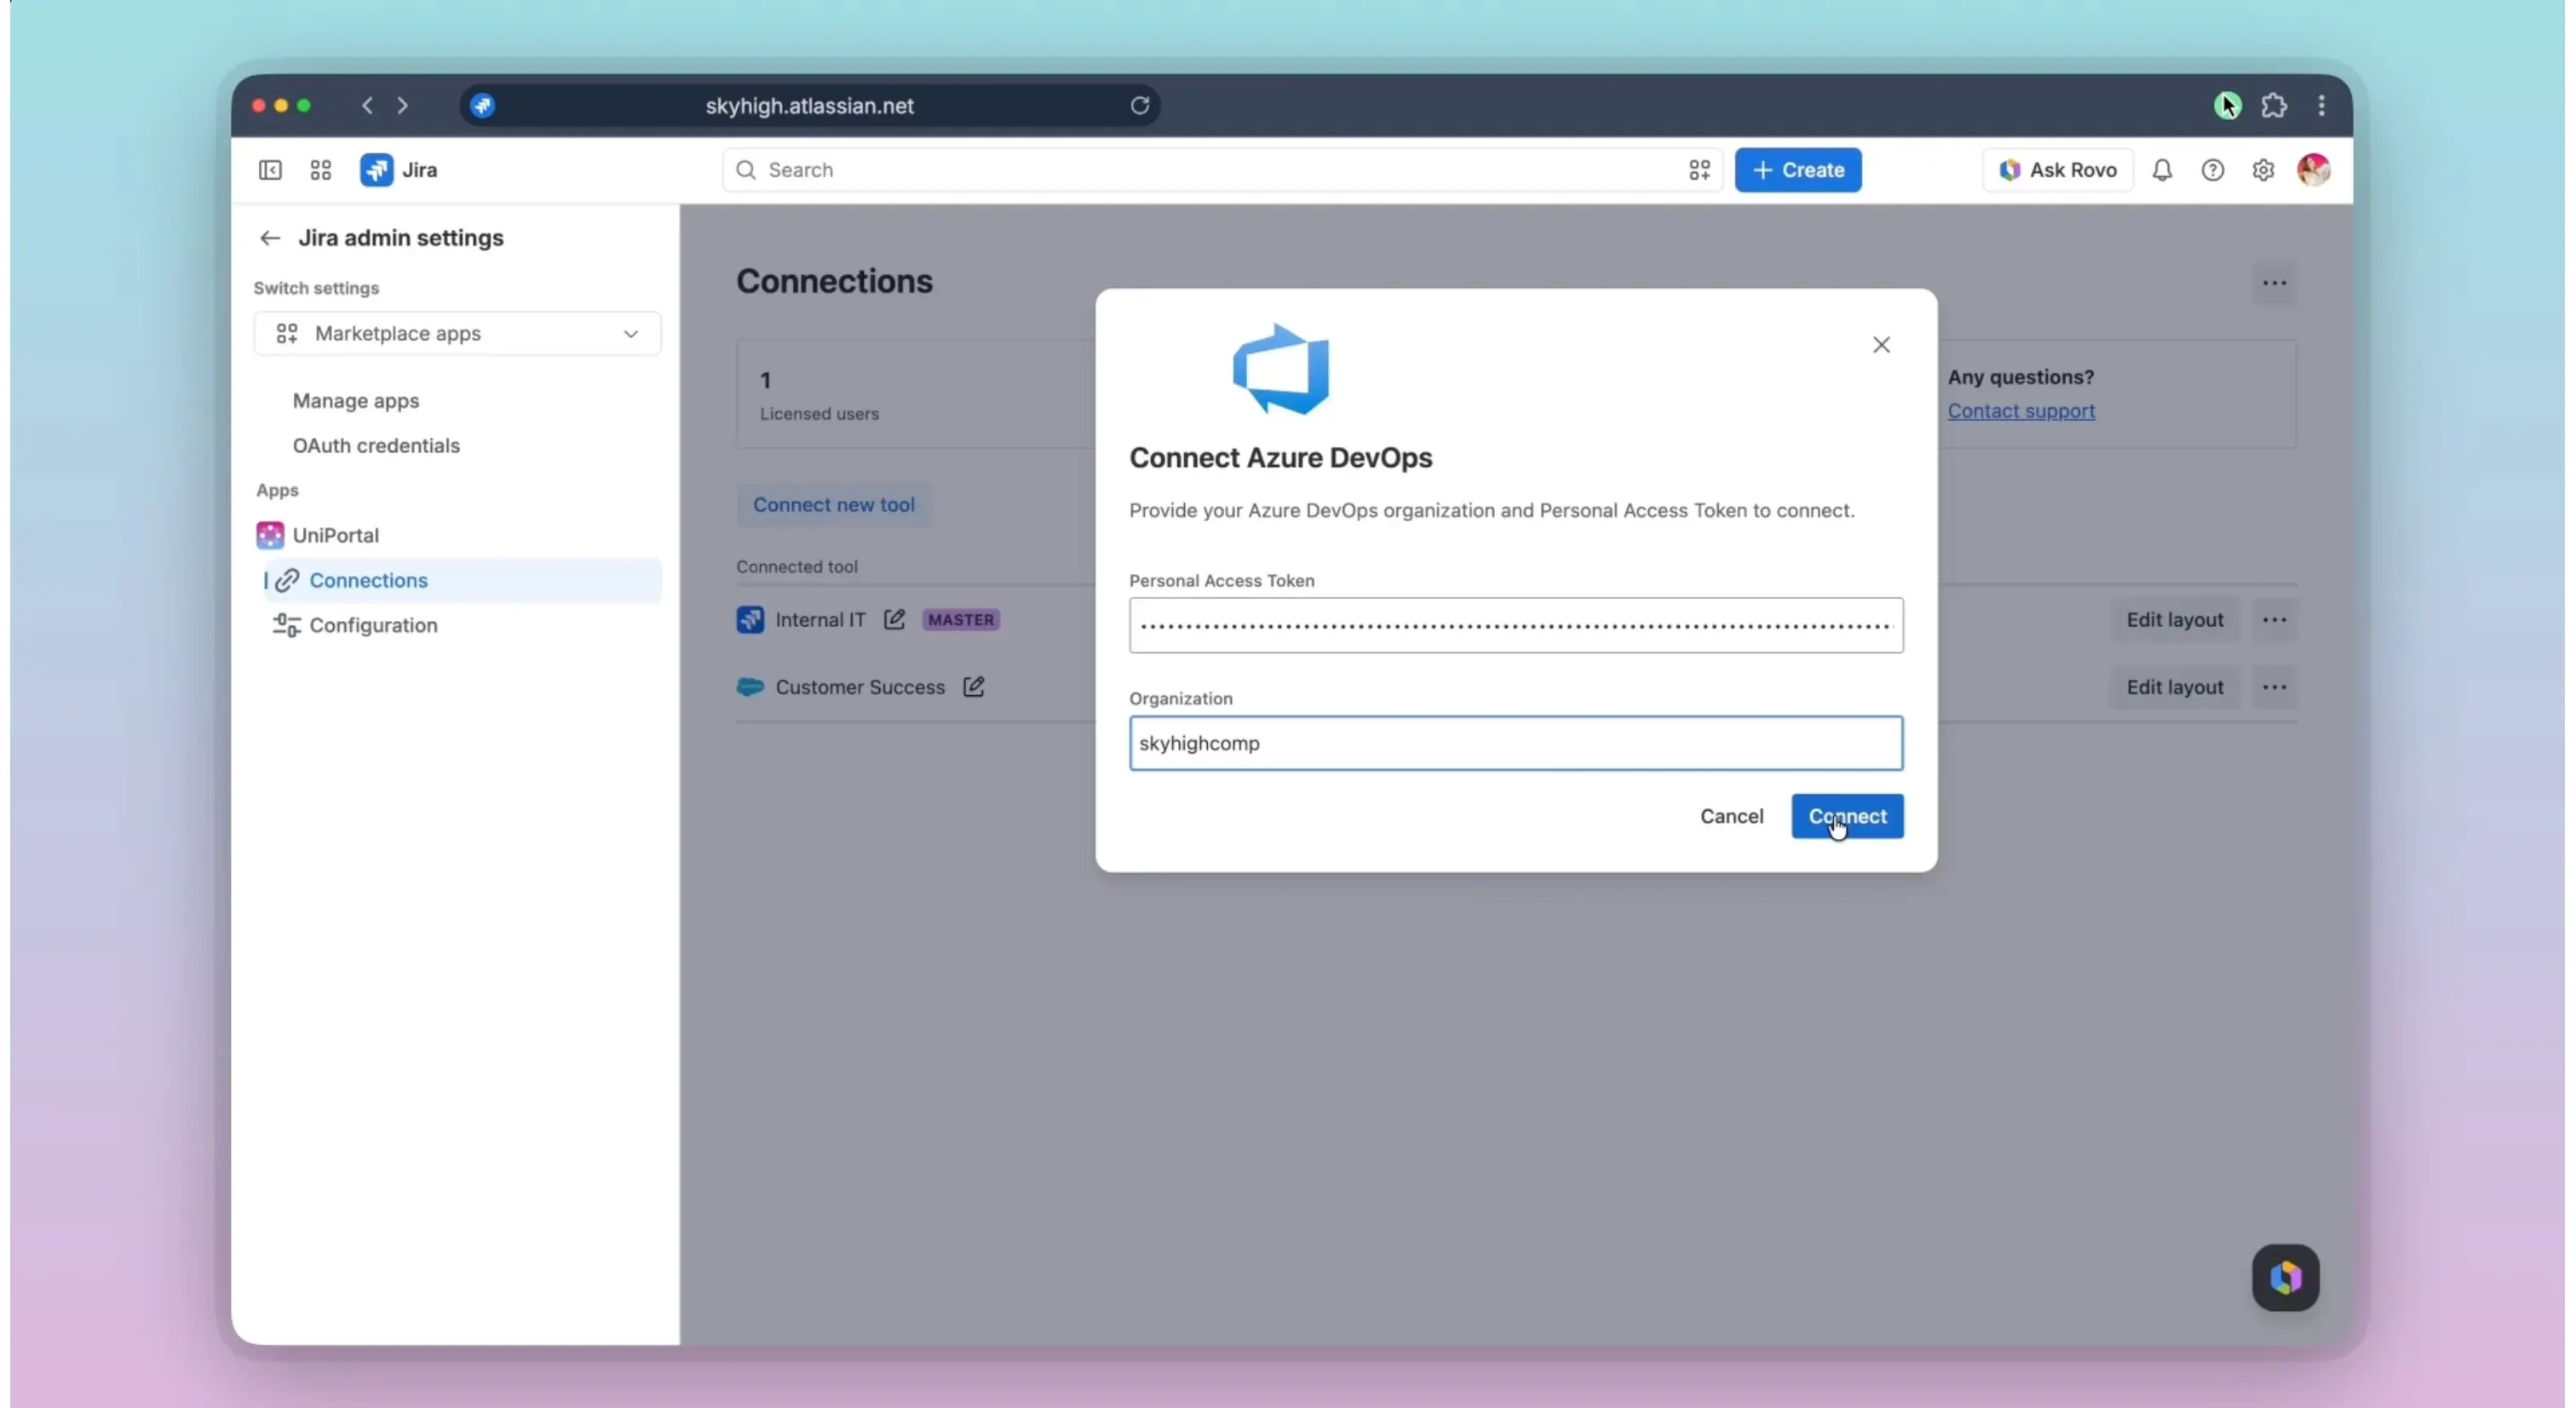Click the UniPortal app icon
This screenshot has width=2576, height=1408.
click(270, 535)
